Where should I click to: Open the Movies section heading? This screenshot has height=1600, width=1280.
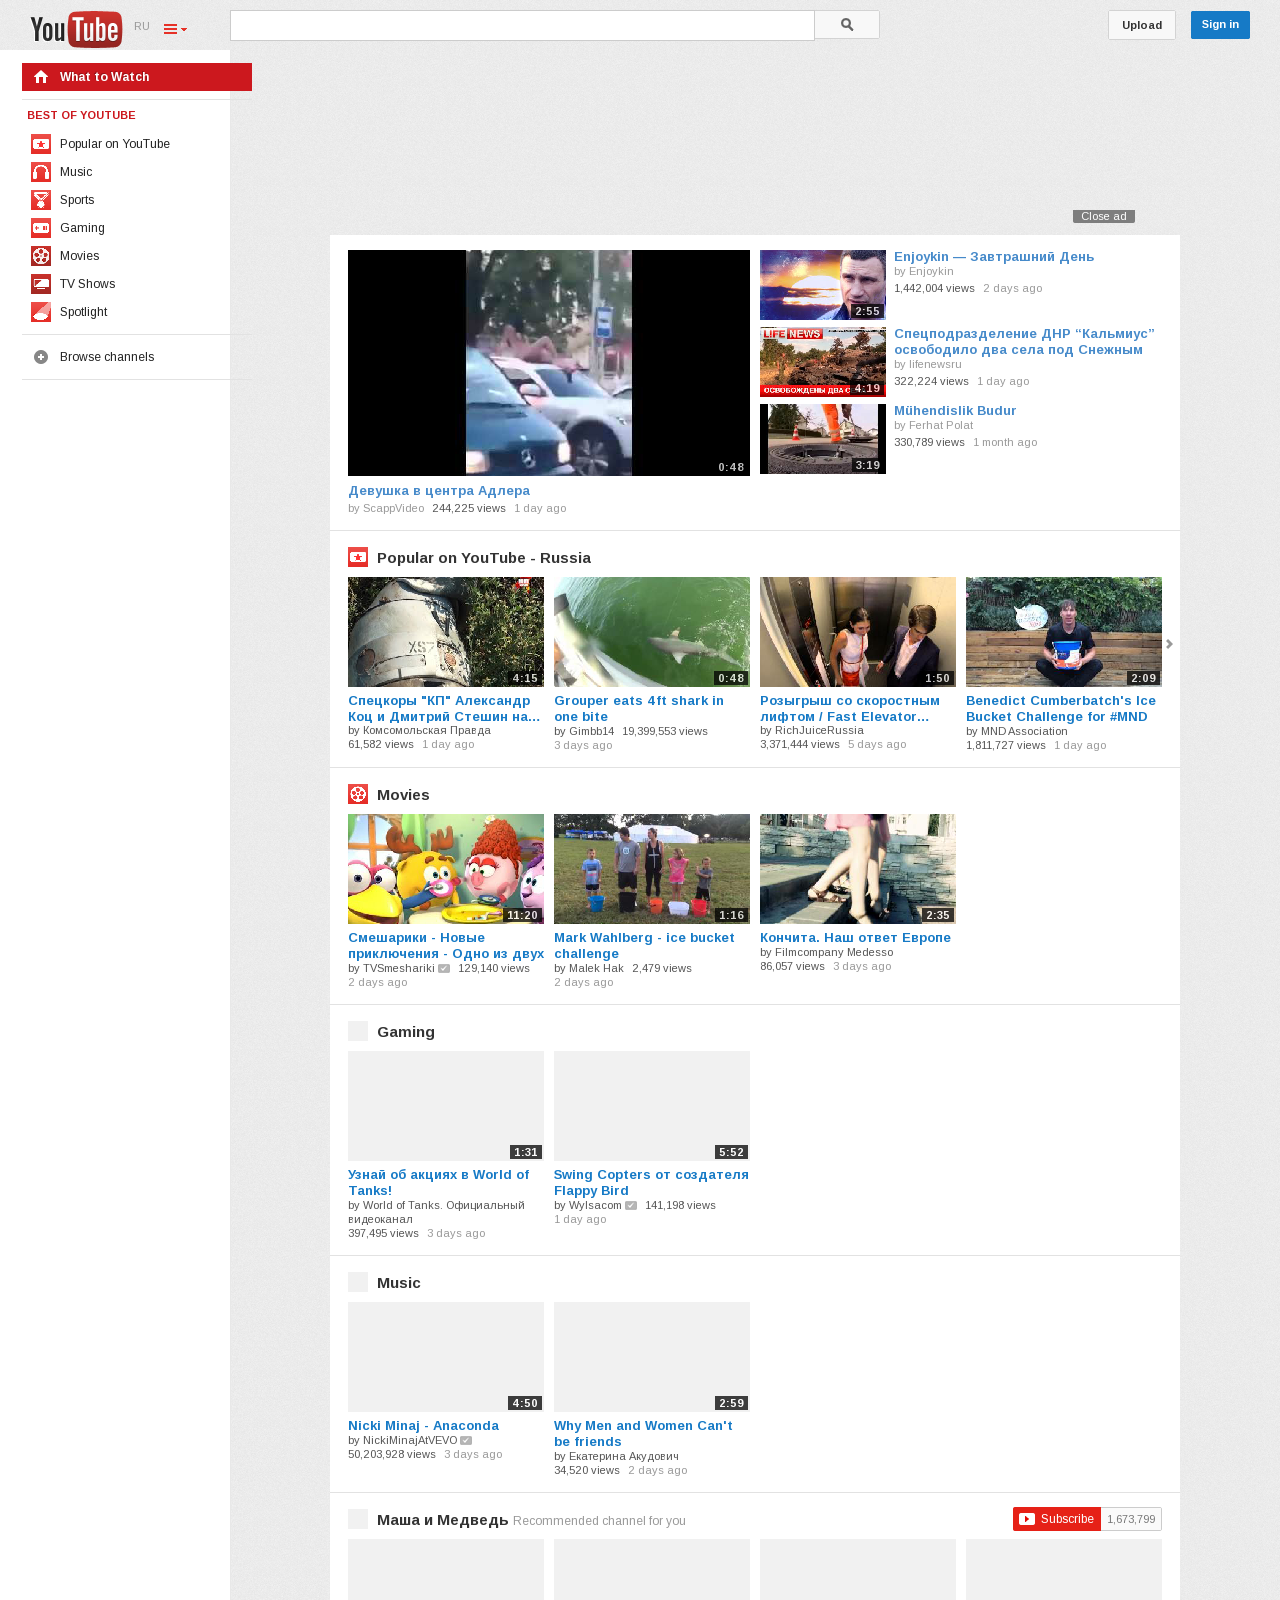403,795
